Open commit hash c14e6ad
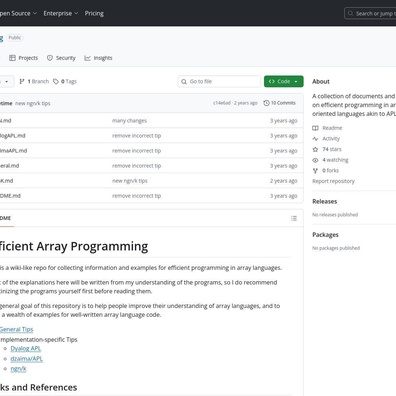The image size is (396, 396). click(x=222, y=103)
